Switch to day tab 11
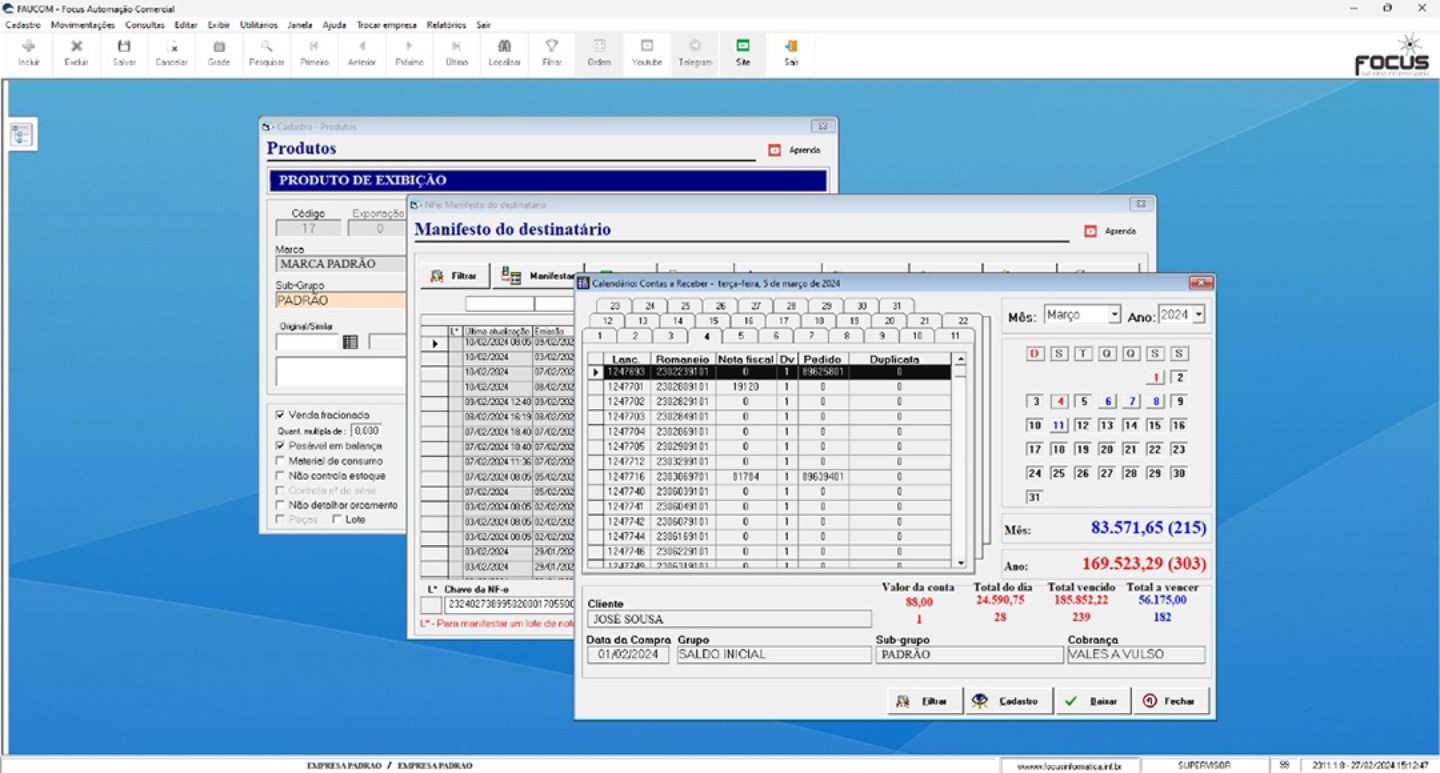This screenshot has height=773, width=1440. coord(955,336)
